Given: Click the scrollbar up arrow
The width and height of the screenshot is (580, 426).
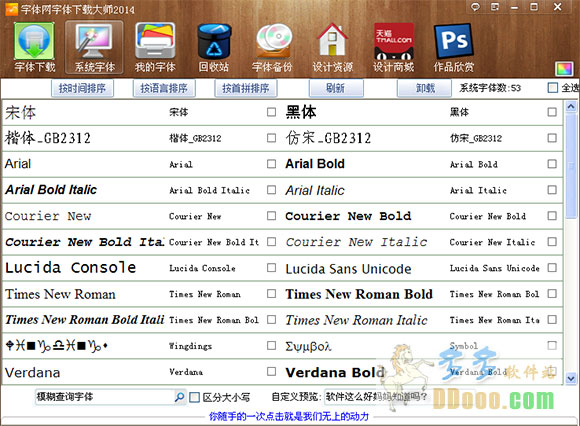Looking at the screenshot, I should 571,107.
